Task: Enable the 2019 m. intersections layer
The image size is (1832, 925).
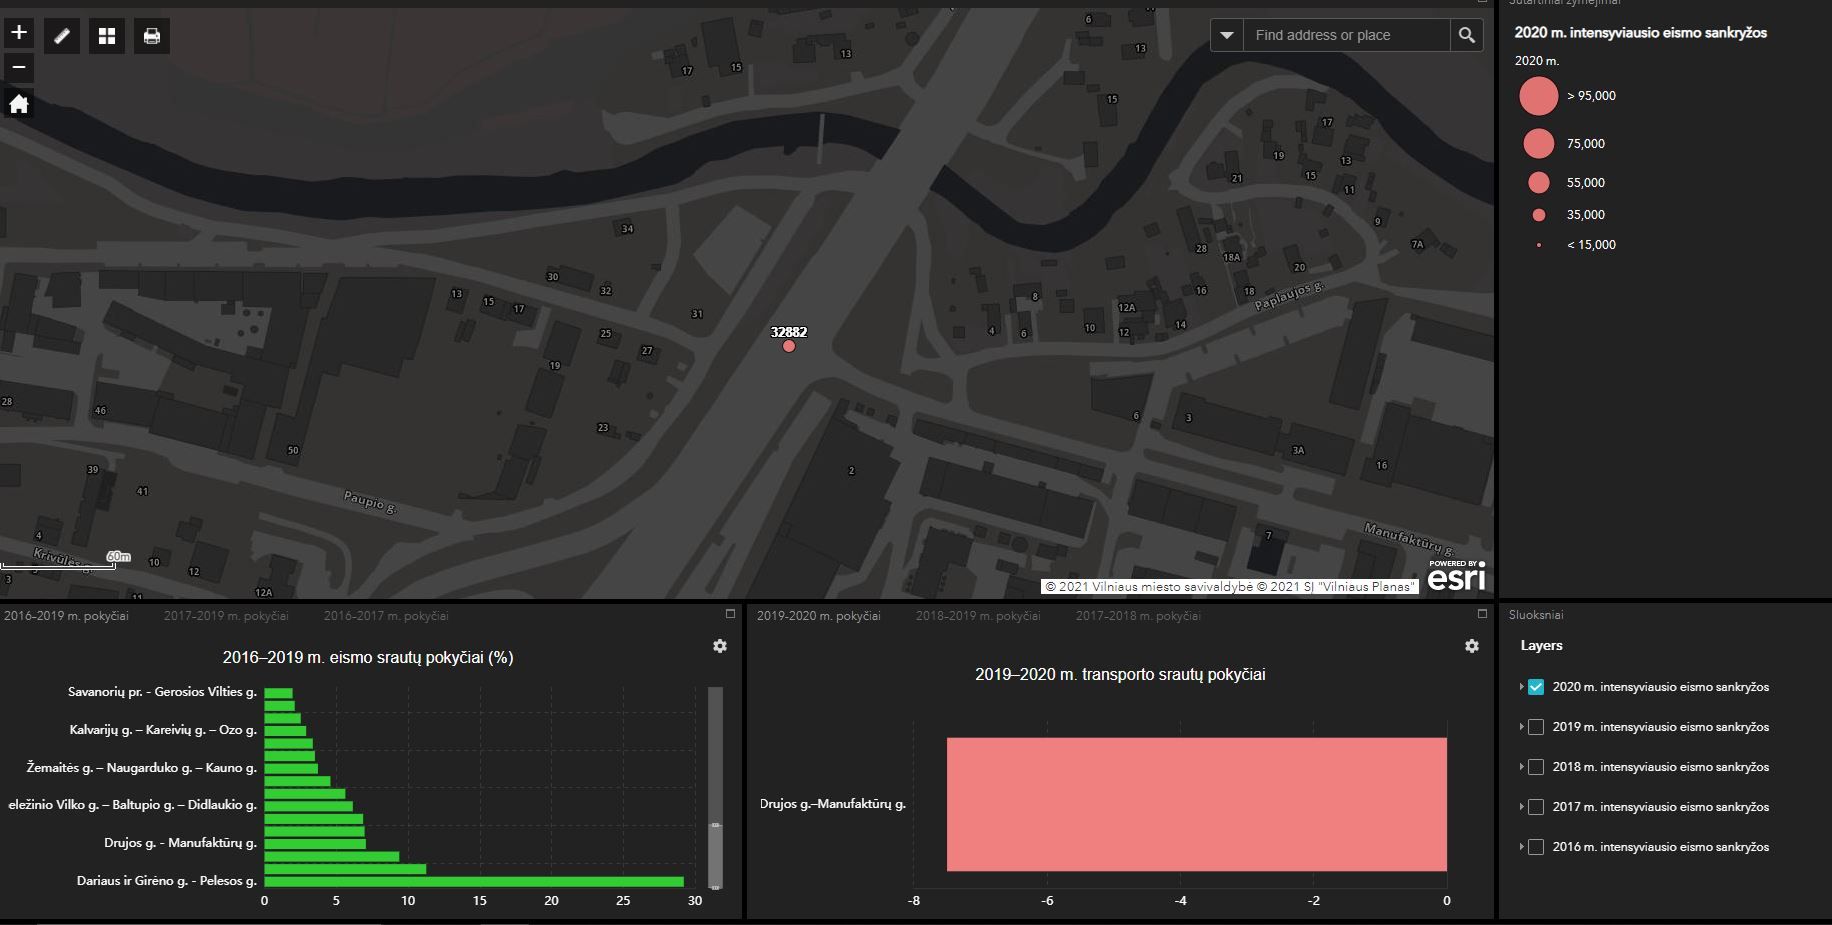Action: 1536,727
